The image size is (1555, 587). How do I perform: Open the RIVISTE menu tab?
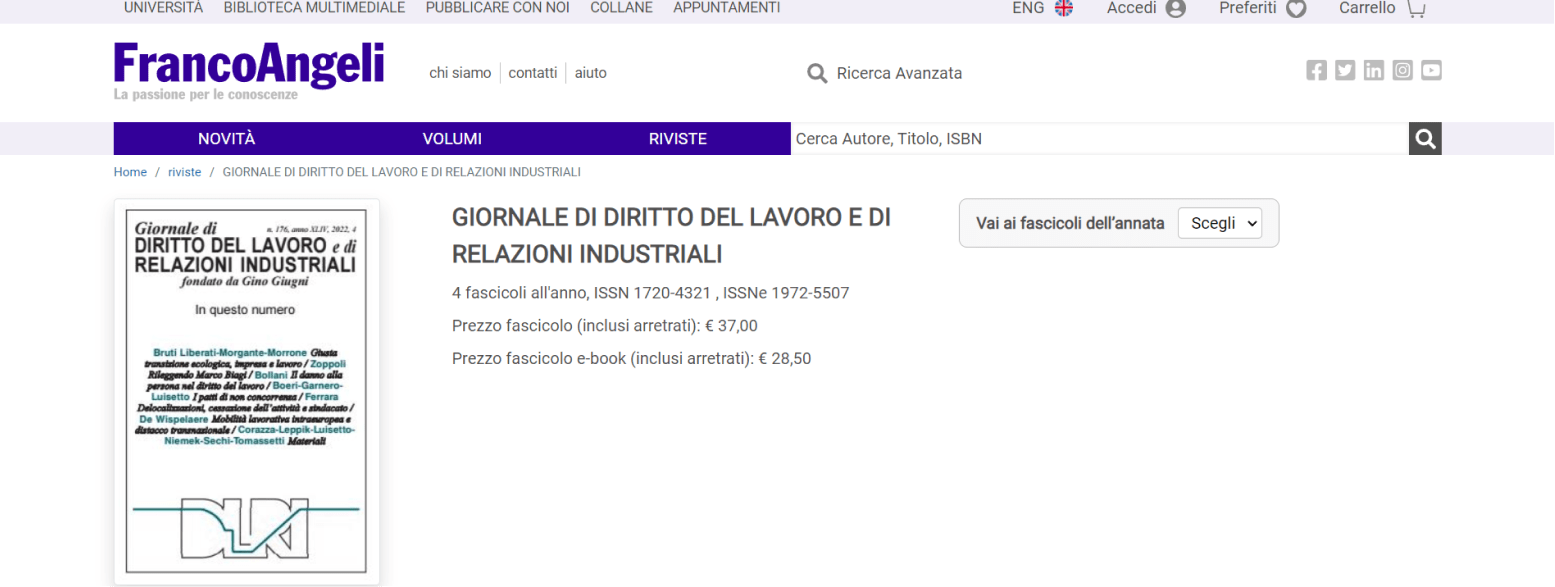[678, 139]
